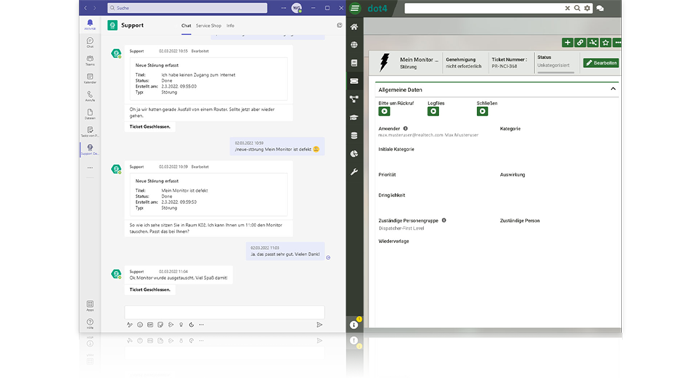The width and height of the screenshot is (700, 379).
Task: Click green link chain button in dot4
Action: tap(580, 42)
